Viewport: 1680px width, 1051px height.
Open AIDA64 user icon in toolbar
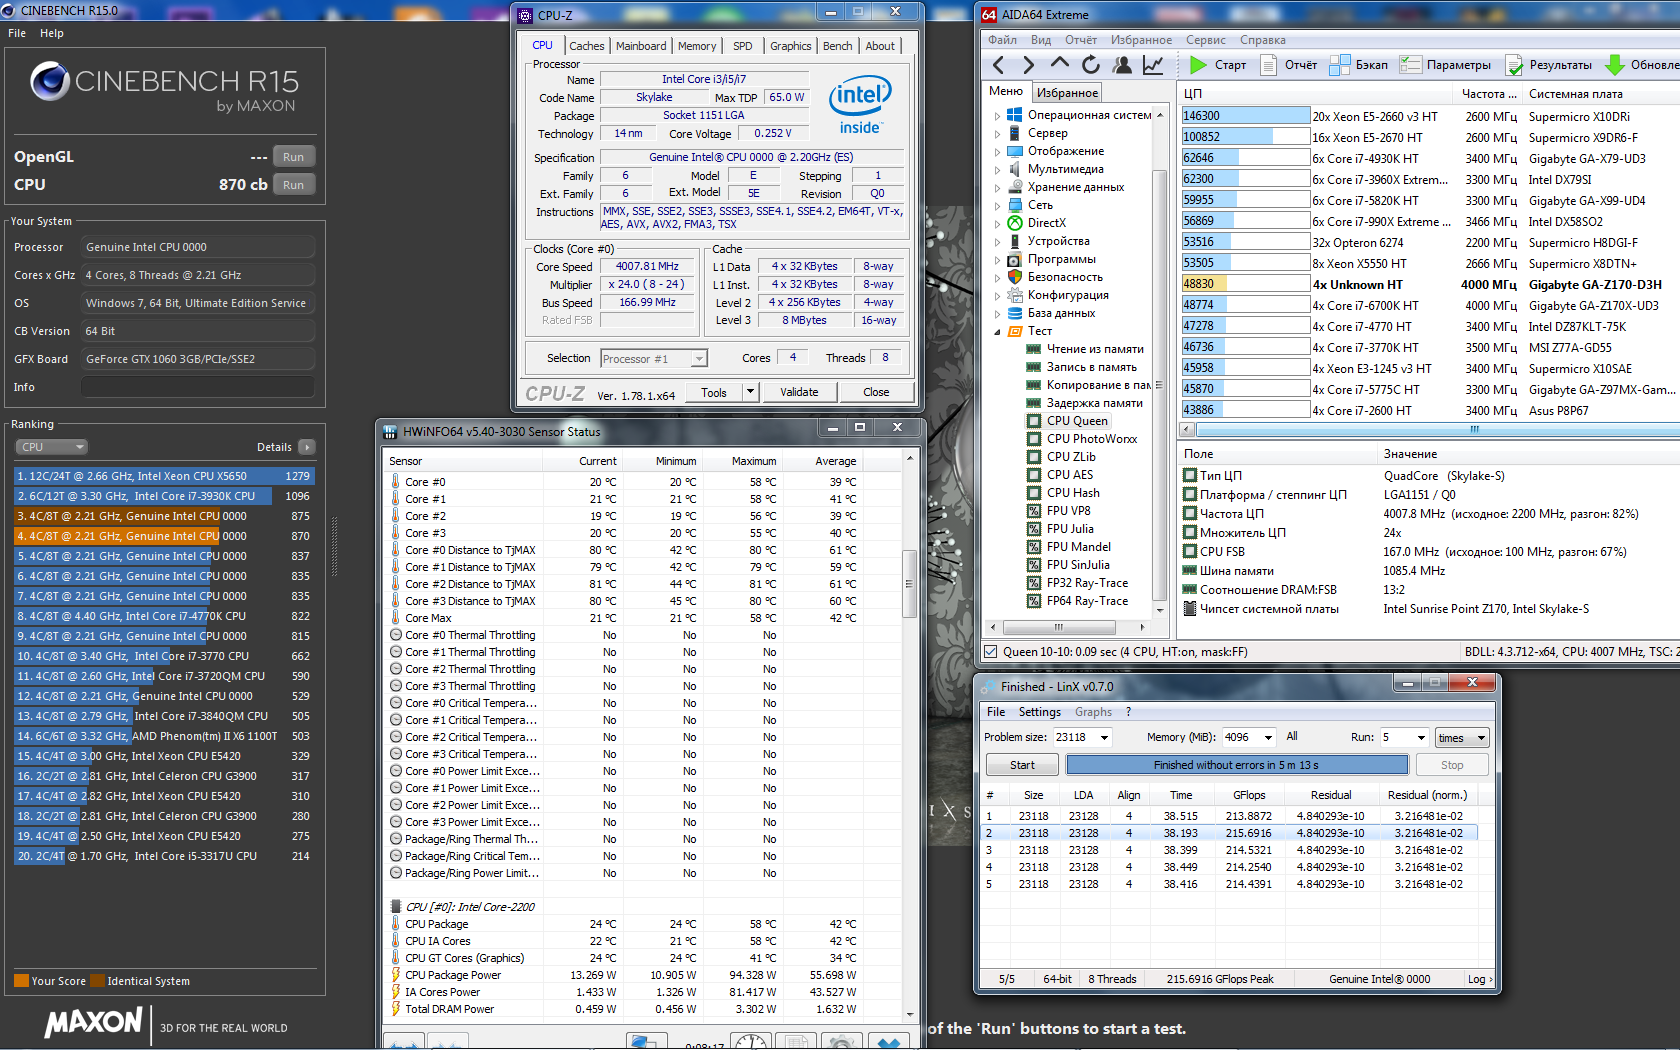coord(1122,65)
